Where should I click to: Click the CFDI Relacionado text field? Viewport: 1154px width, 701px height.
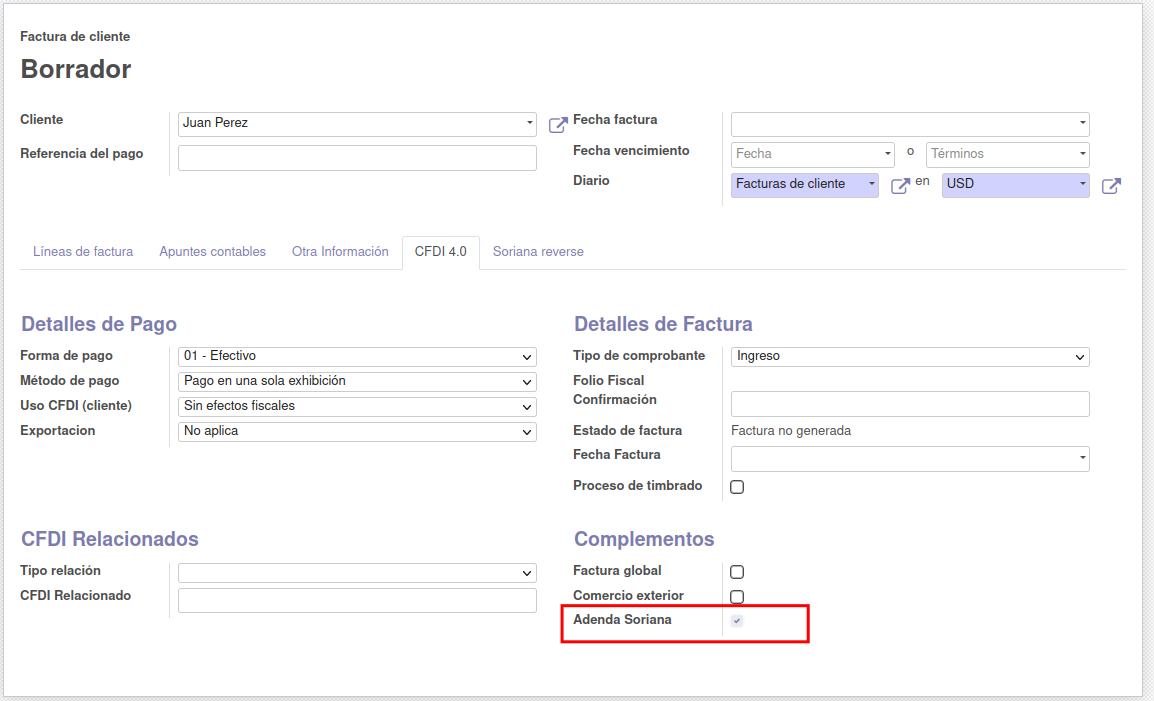click(357, 600)
